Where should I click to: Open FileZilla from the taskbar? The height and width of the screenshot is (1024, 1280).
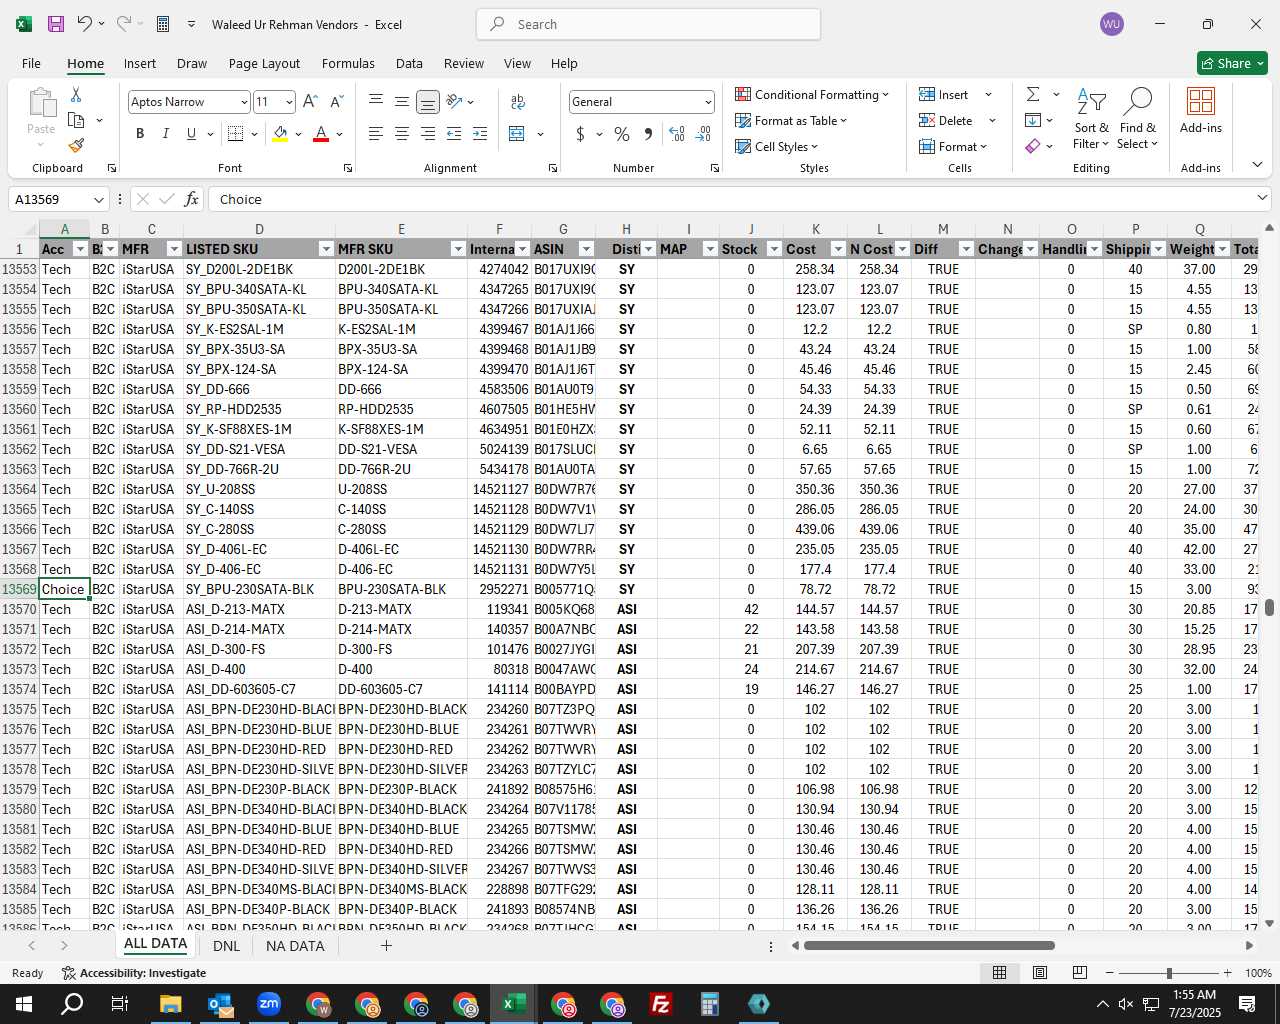coord(661,1004)
